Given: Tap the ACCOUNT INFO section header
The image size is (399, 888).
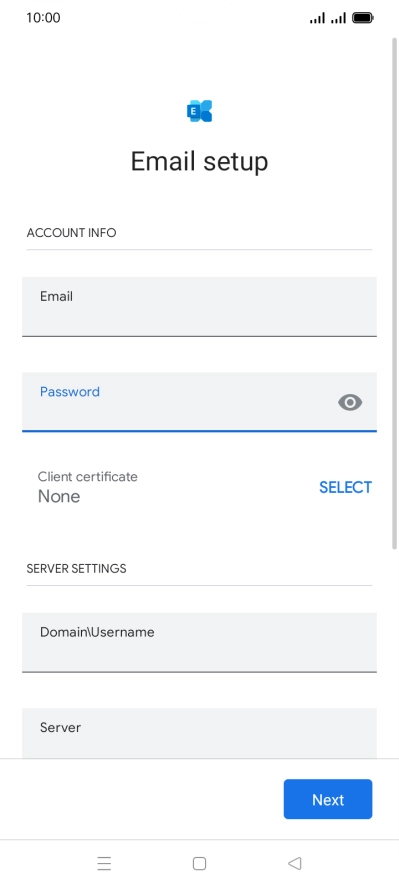Looking at the screenshot, I should (x=71, y=233).
